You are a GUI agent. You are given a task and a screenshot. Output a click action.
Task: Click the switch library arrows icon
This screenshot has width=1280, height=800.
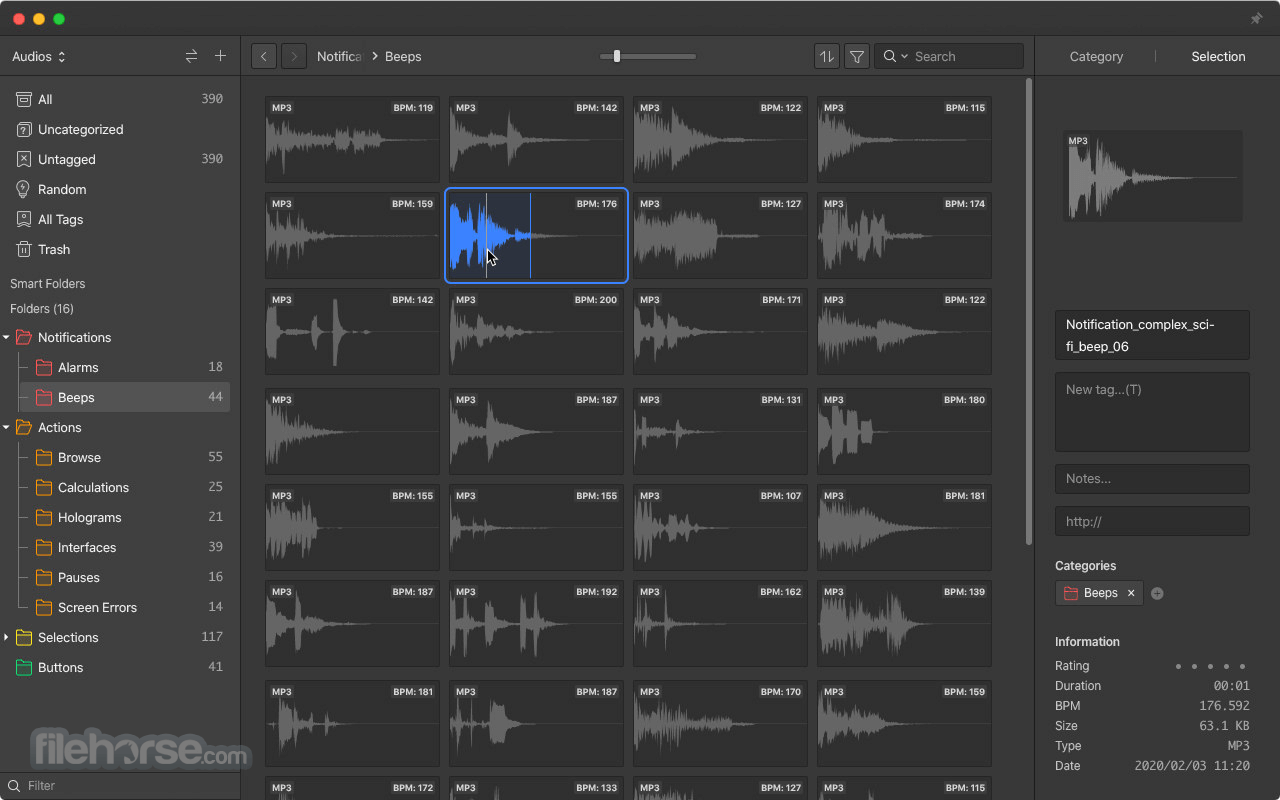191,57
